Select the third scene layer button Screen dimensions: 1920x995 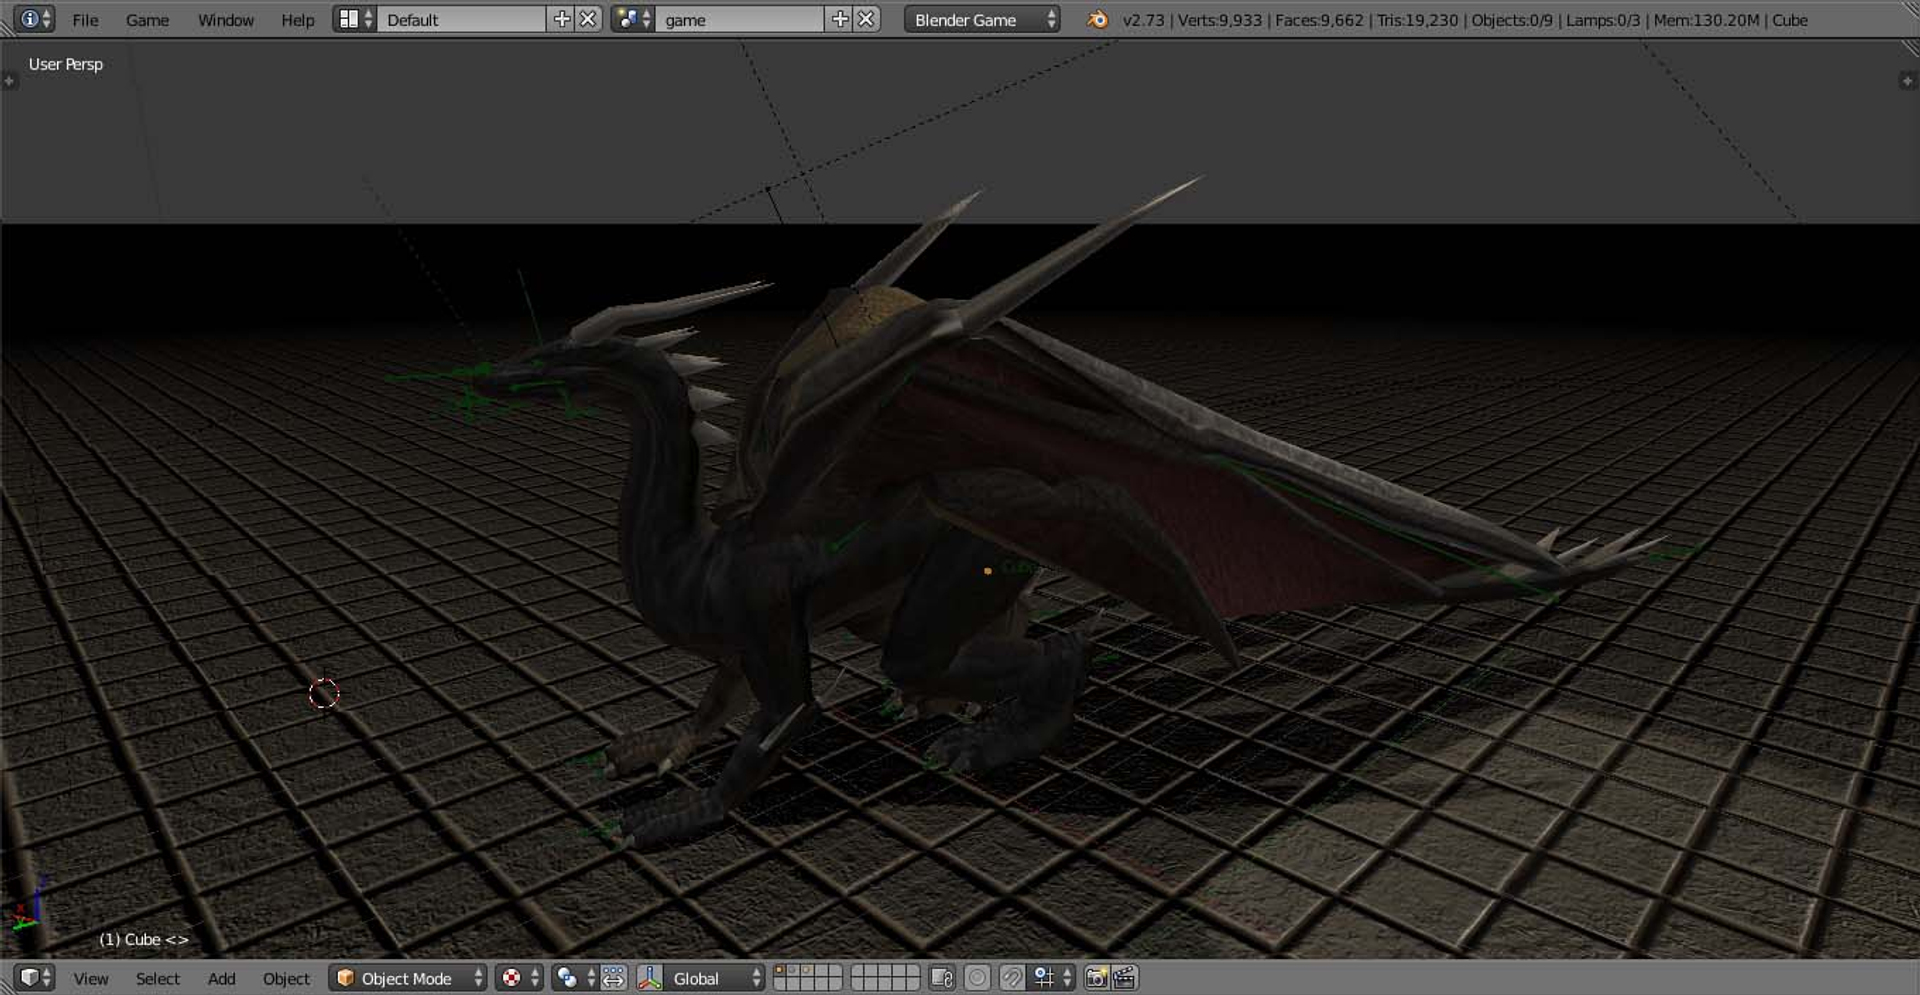coord(806,971)
